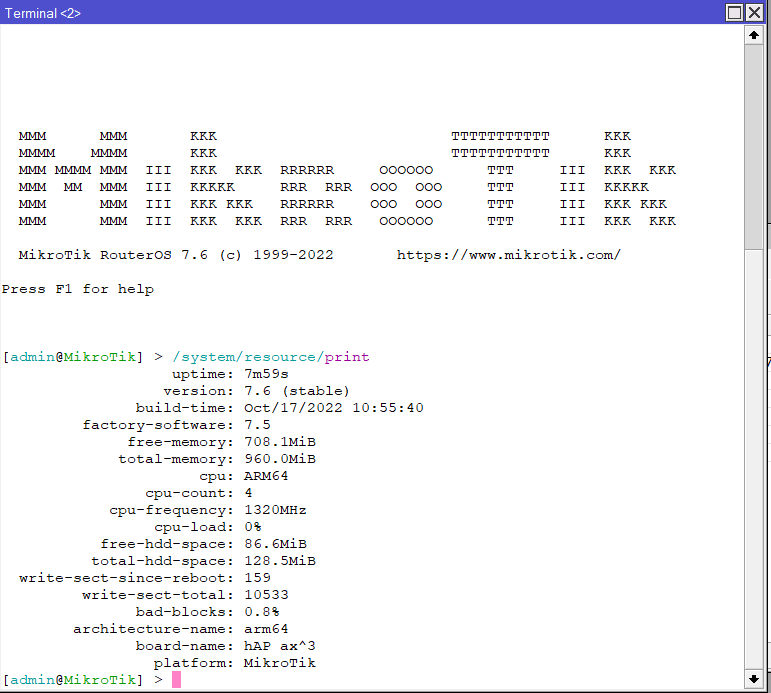Click the cpu-load value 0%
The height and width of the screenshot is (693, 771).
pyautogui.click(x=253, y=527)
